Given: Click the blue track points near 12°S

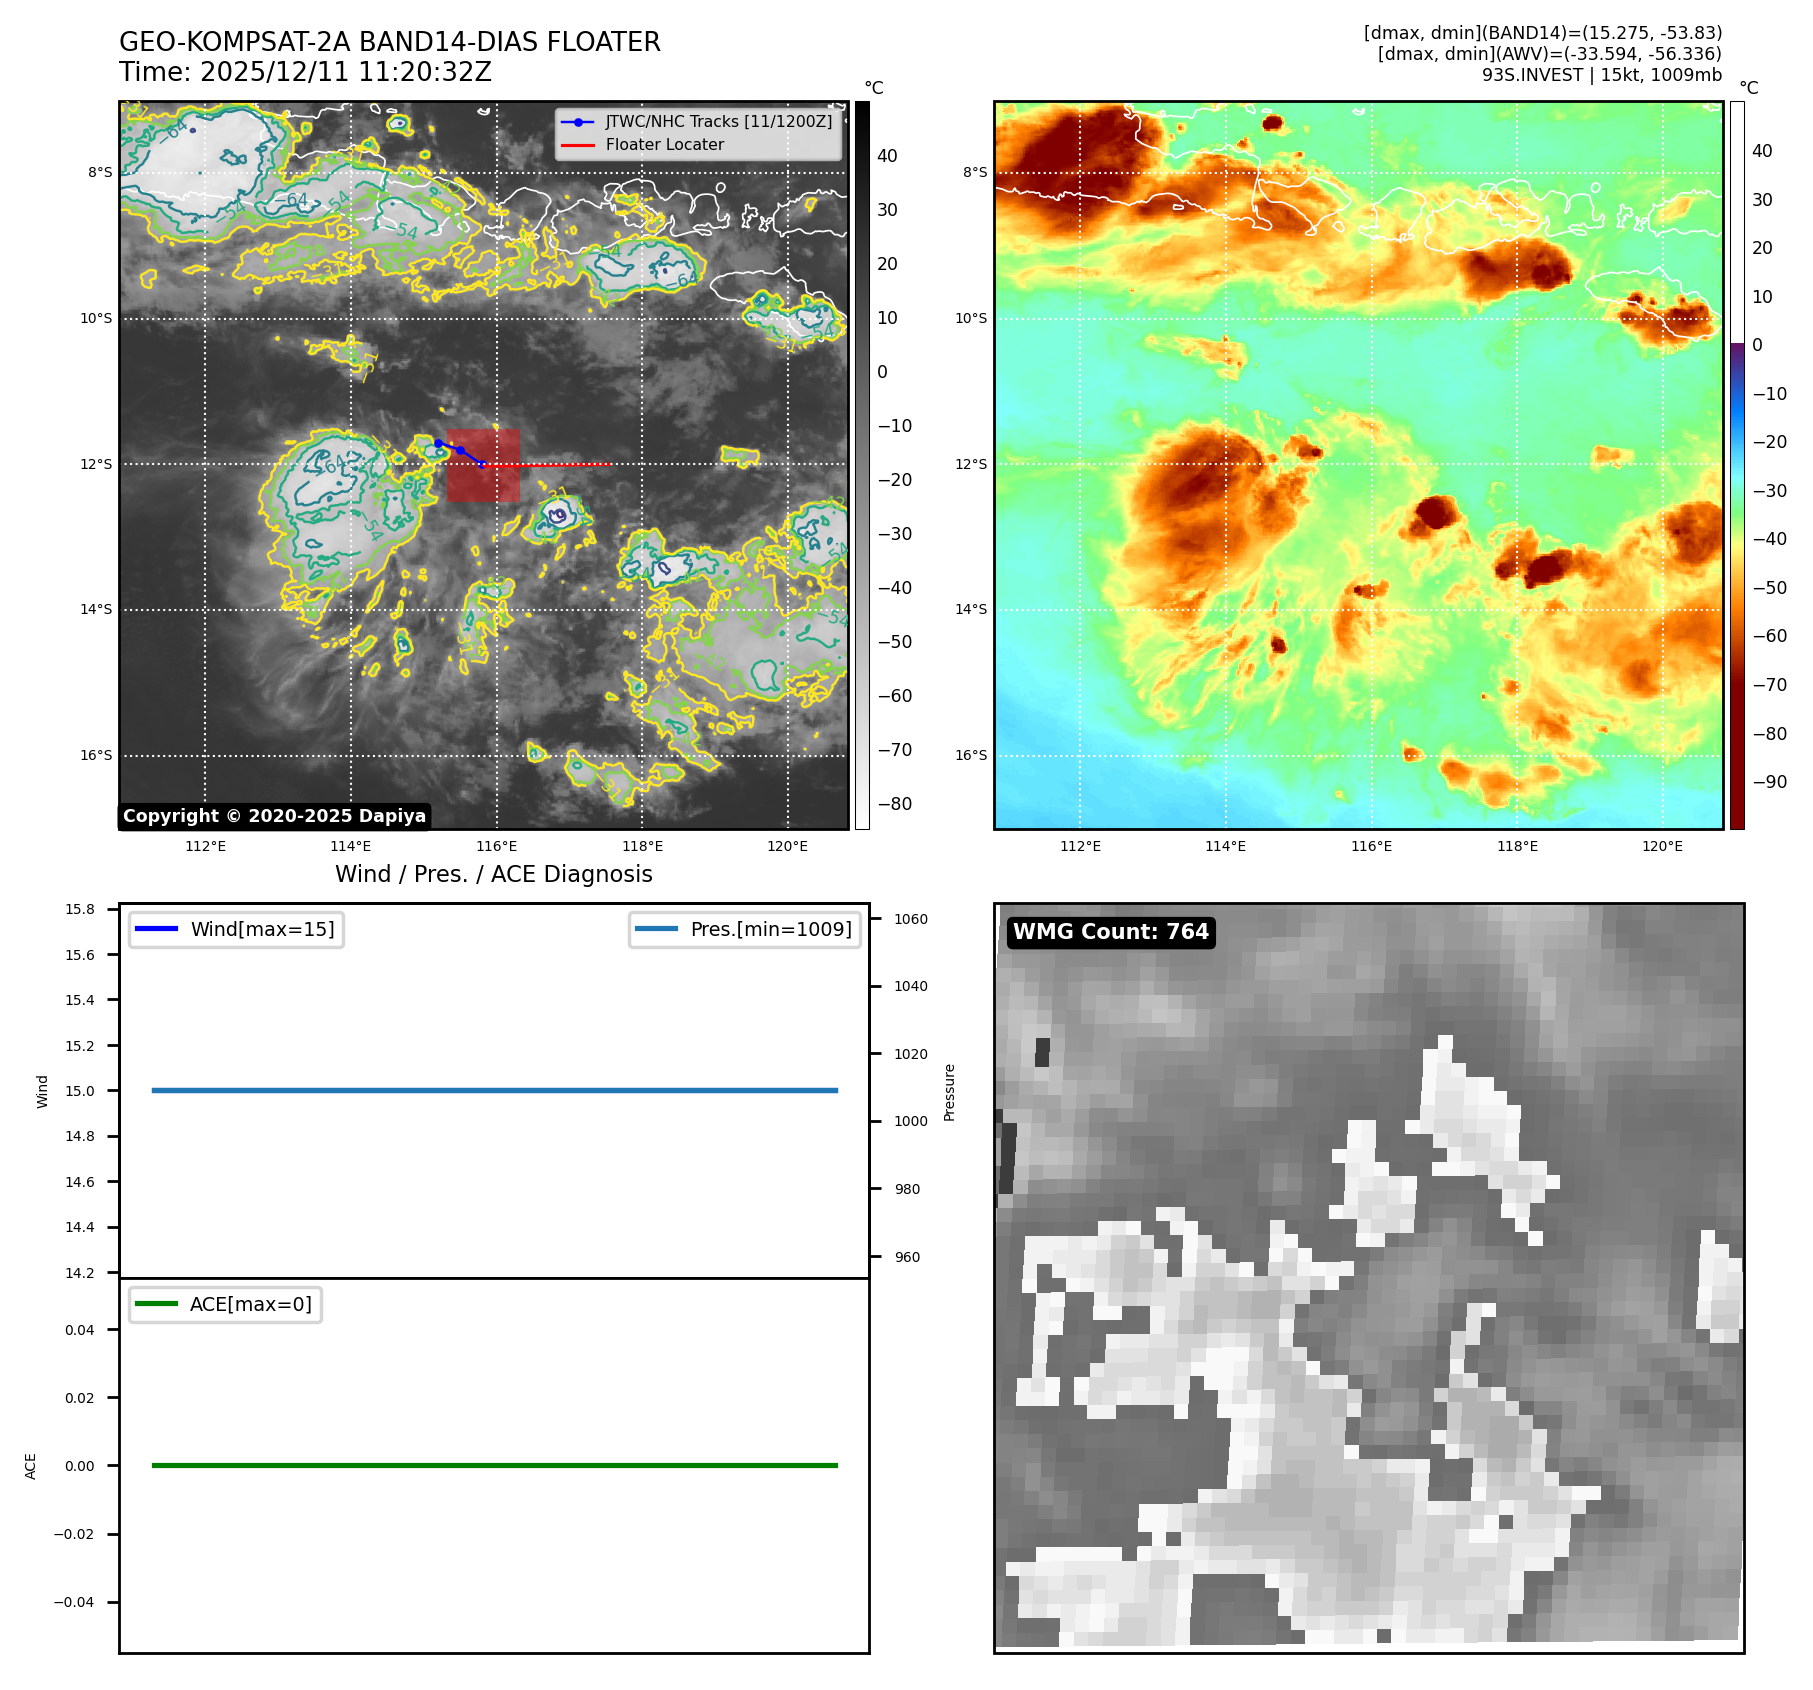Looking at the screenshot, I should click(x=459, y=450).
